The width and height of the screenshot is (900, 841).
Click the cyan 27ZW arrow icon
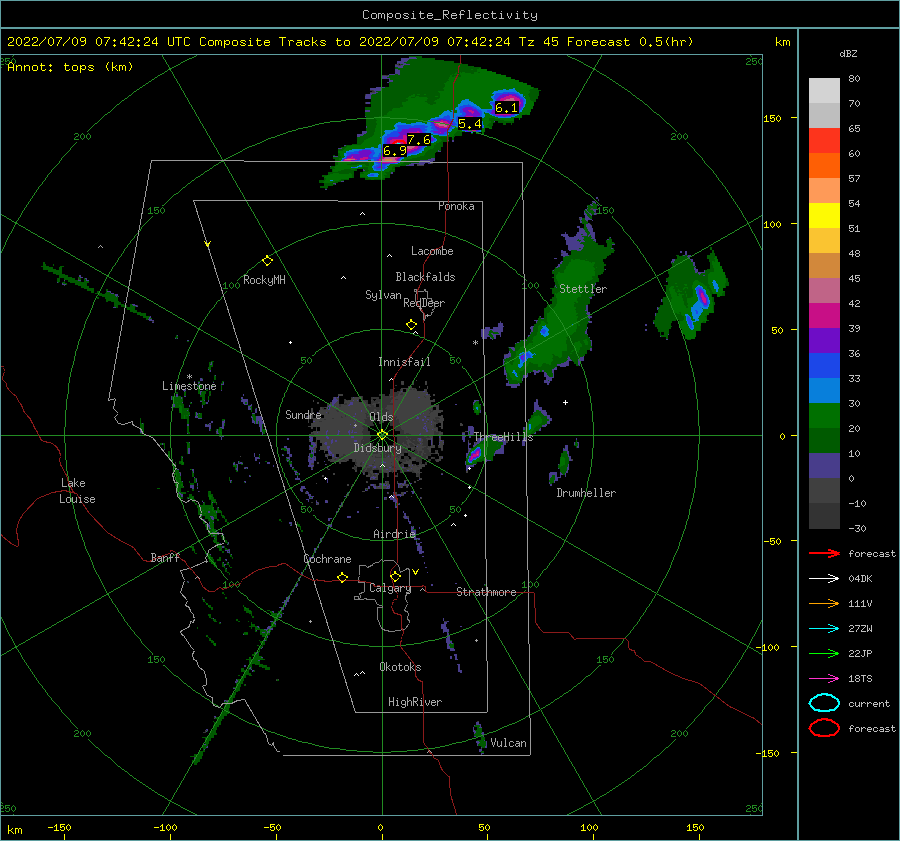[824, 629]
